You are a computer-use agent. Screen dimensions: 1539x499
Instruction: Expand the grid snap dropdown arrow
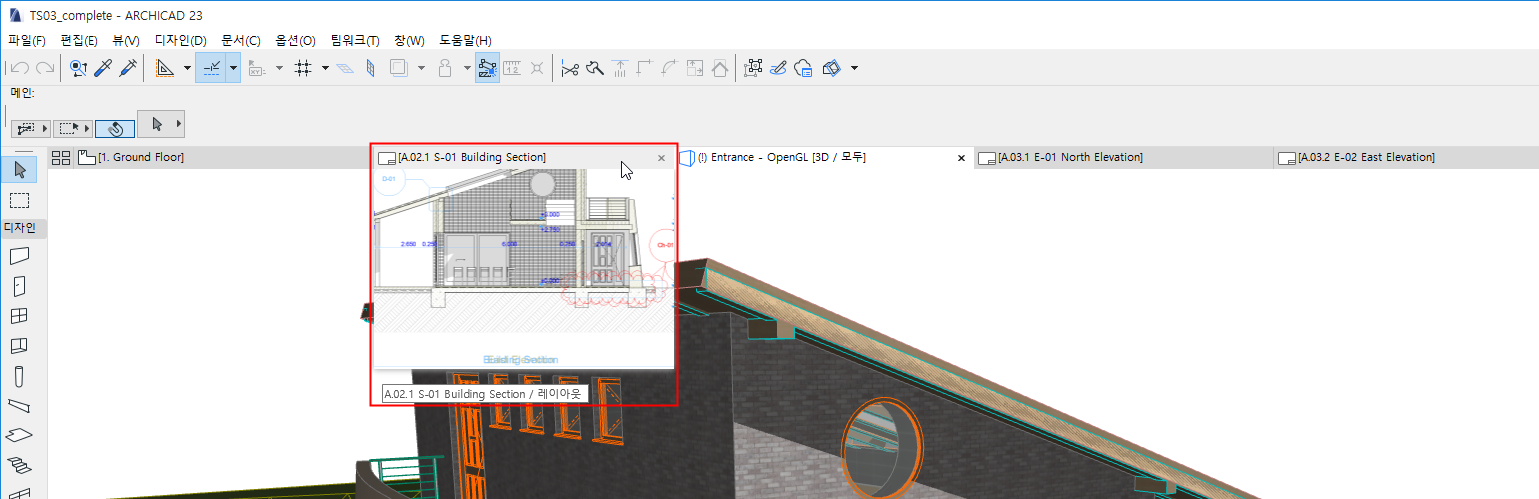[x=325, y=68]
